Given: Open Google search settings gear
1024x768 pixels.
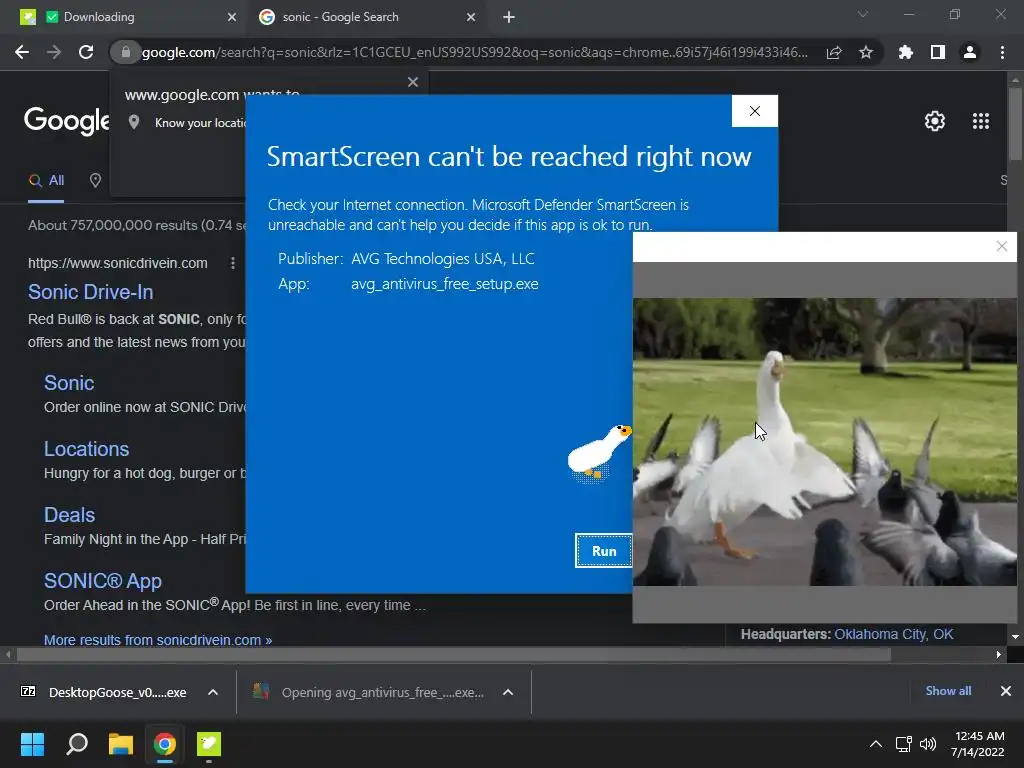Looking at the screenshot, I should [935, 121].
